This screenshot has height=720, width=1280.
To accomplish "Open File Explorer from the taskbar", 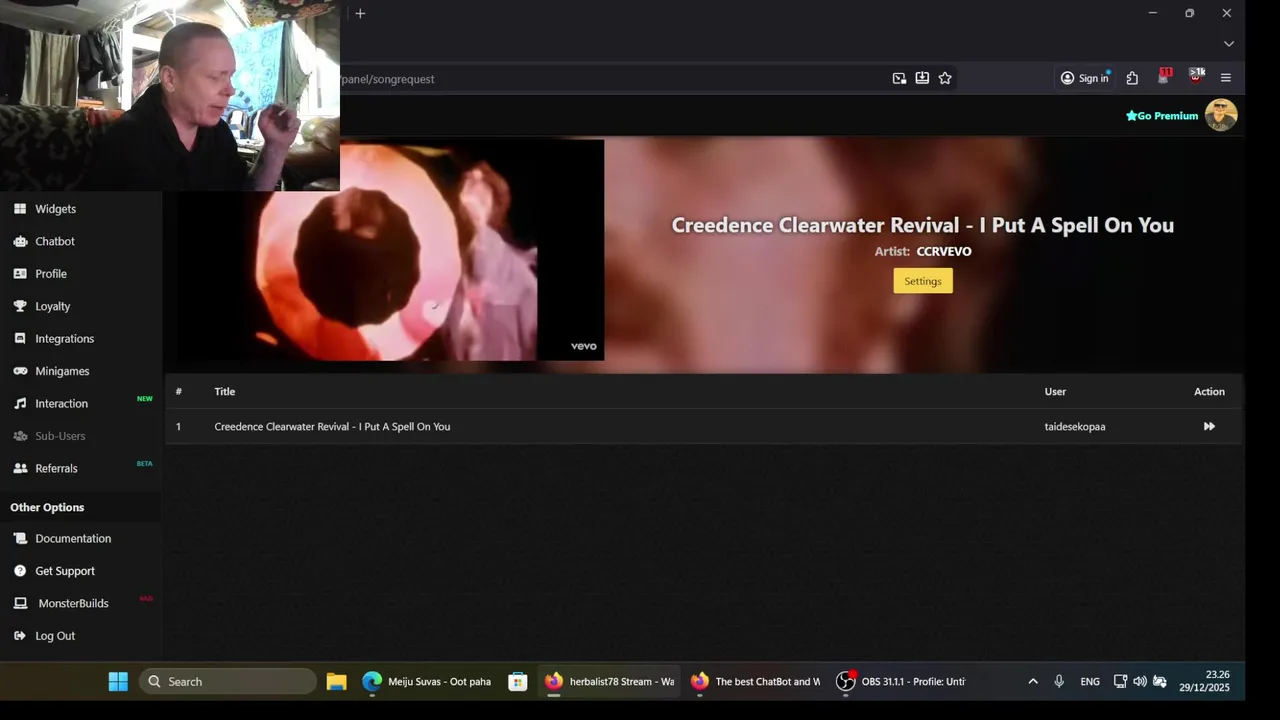I will 336,682.
